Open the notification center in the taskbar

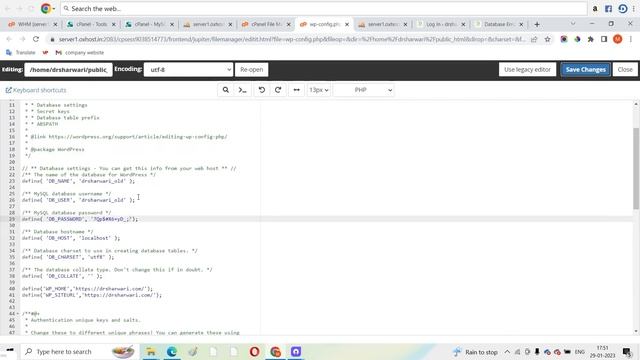pos(627,351)
